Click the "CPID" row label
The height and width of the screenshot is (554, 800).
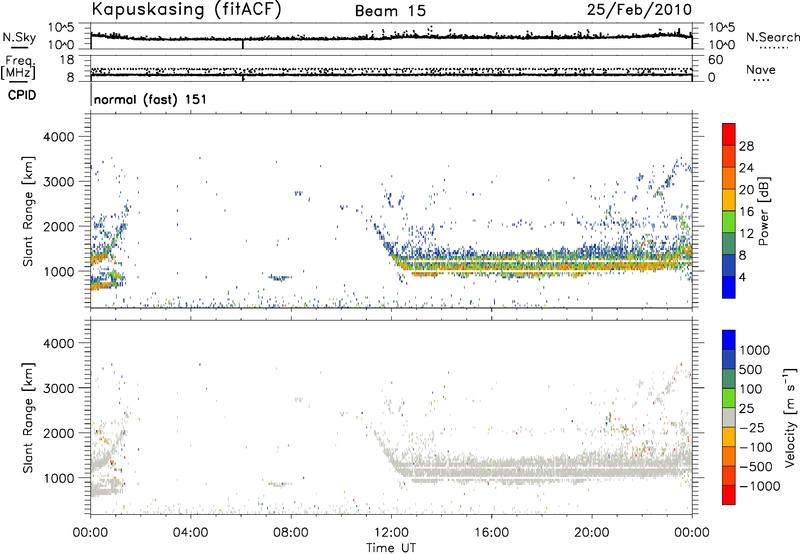[x=22, y=95]
